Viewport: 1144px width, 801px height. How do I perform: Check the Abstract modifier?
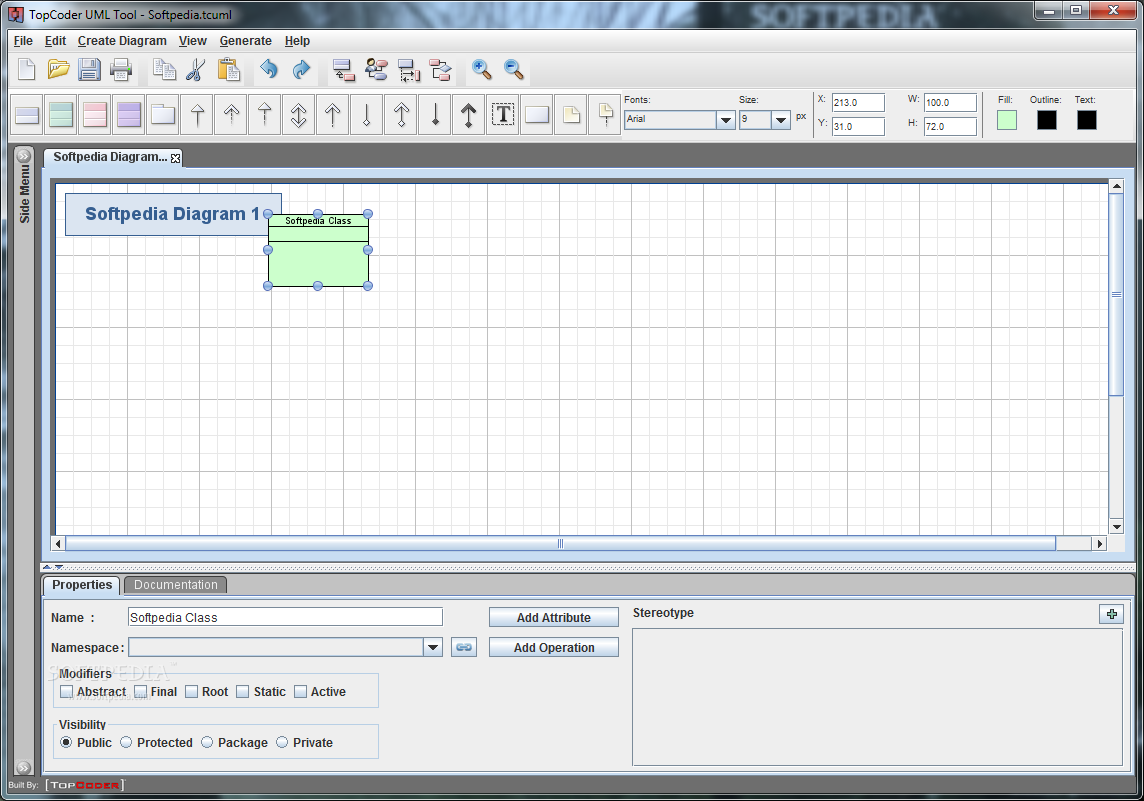(x=67, y=692)
